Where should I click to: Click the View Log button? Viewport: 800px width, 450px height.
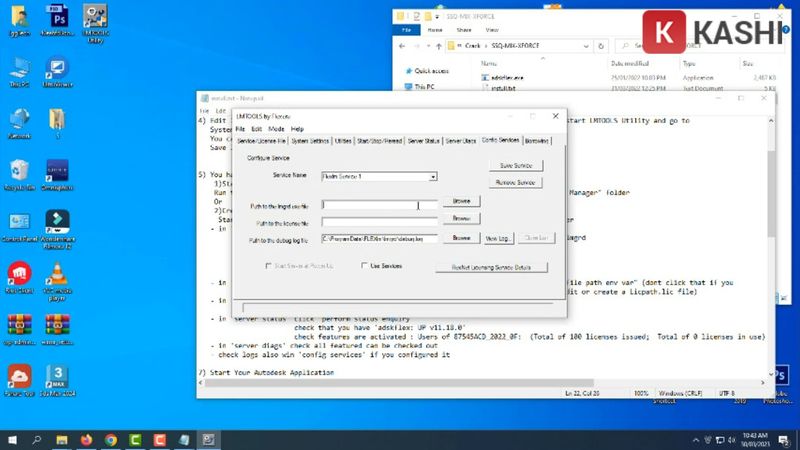pos(498,239)
